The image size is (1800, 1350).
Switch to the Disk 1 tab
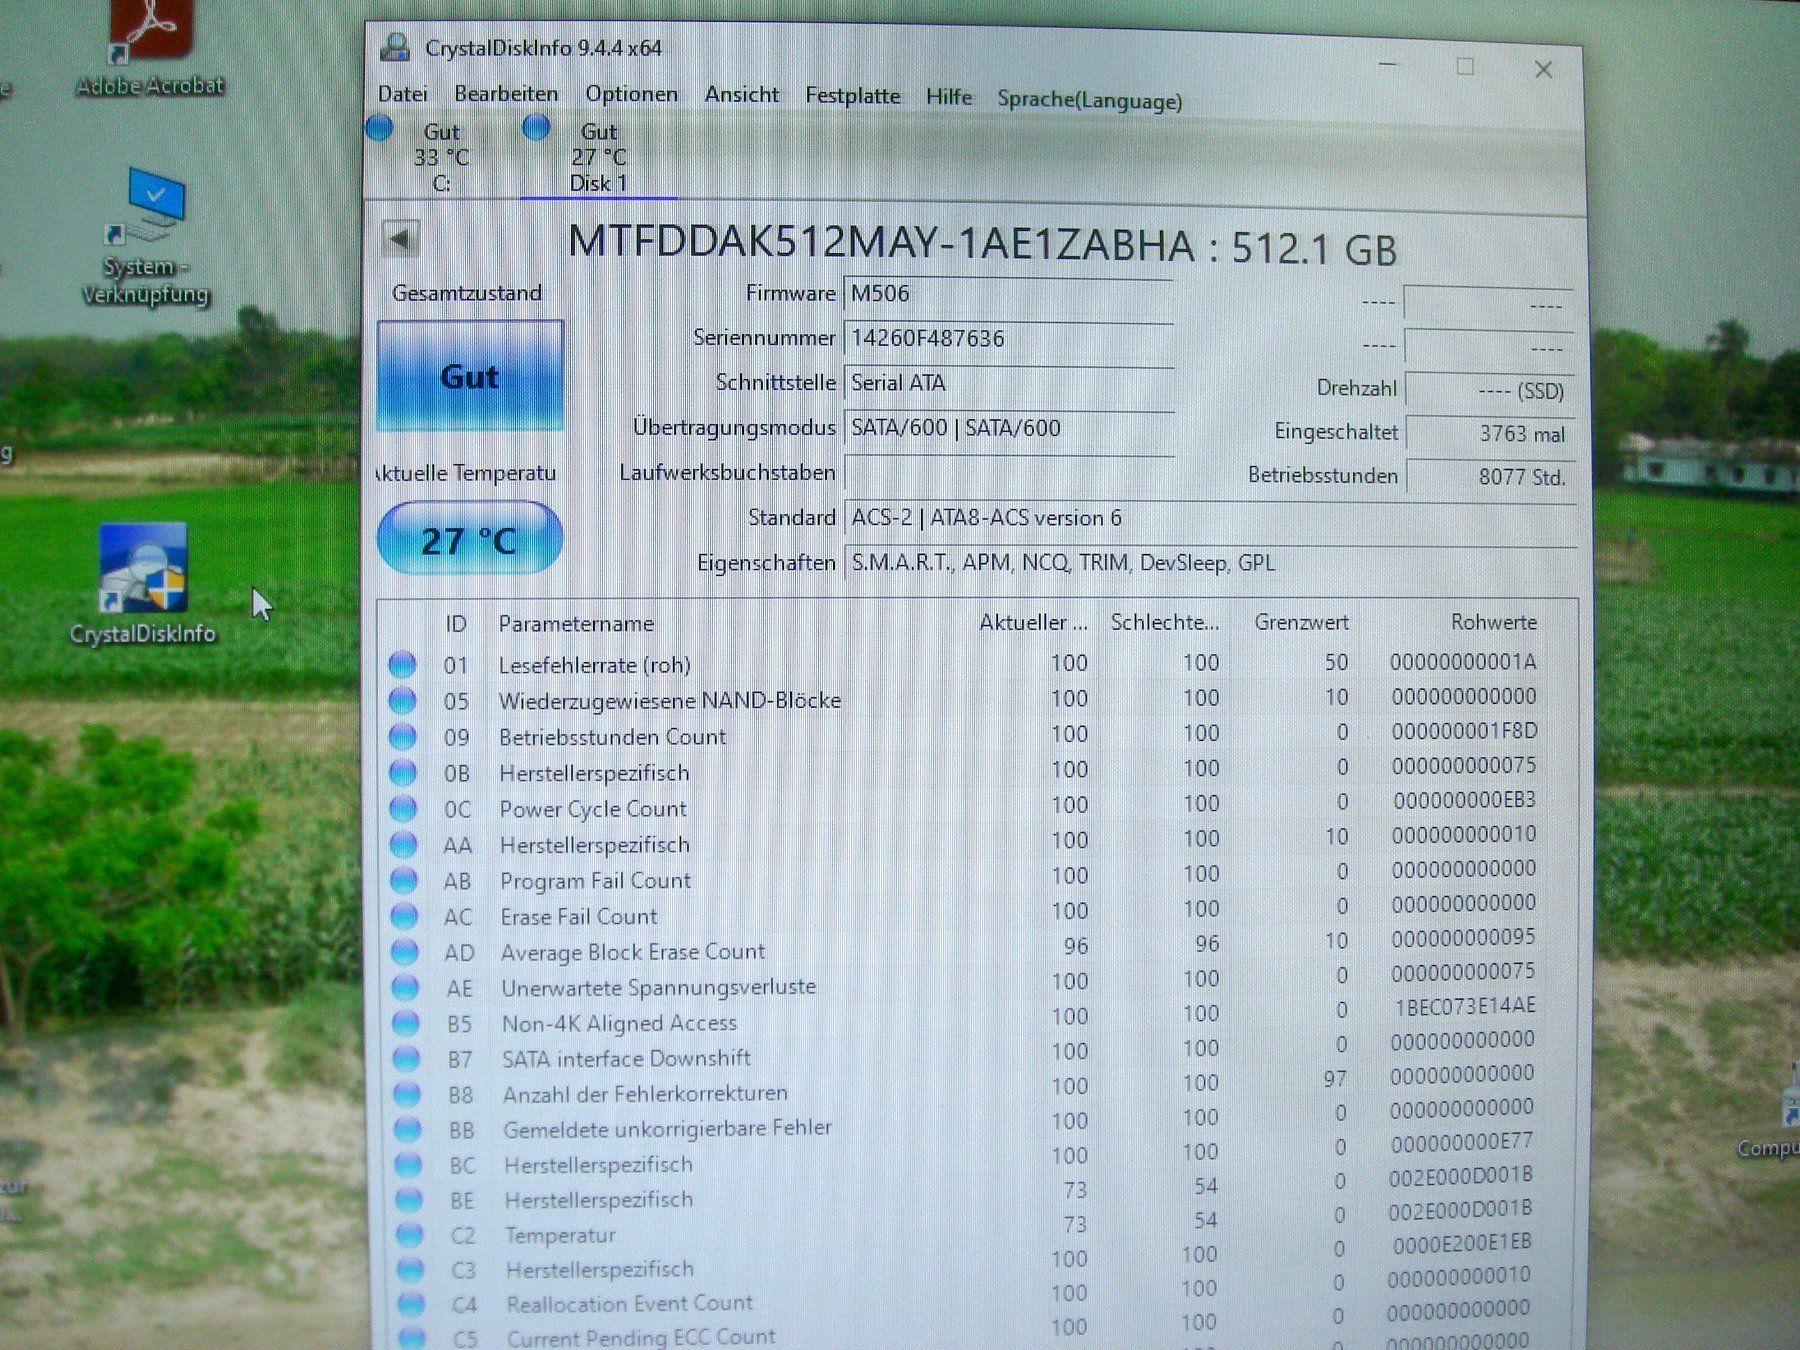pyautogui.click(x=598, y=157)
